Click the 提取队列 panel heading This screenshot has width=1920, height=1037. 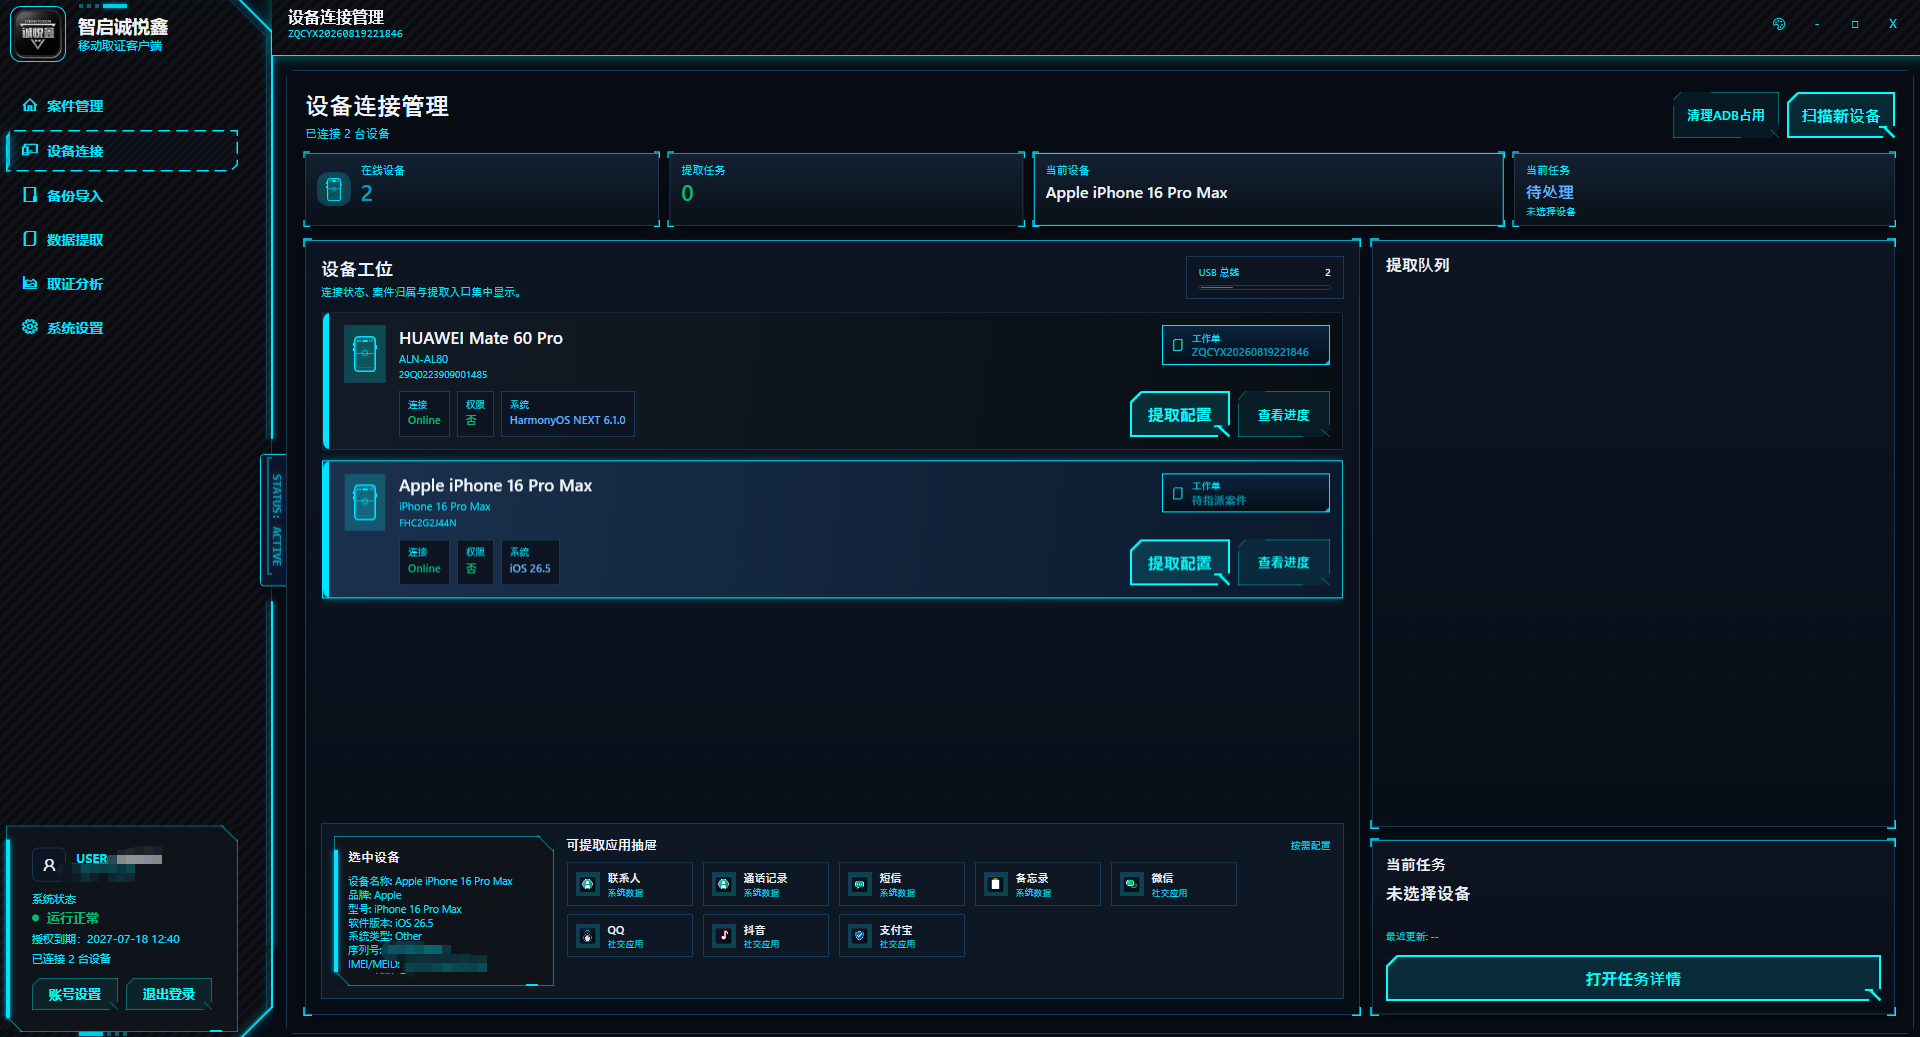click(1417, 265)
